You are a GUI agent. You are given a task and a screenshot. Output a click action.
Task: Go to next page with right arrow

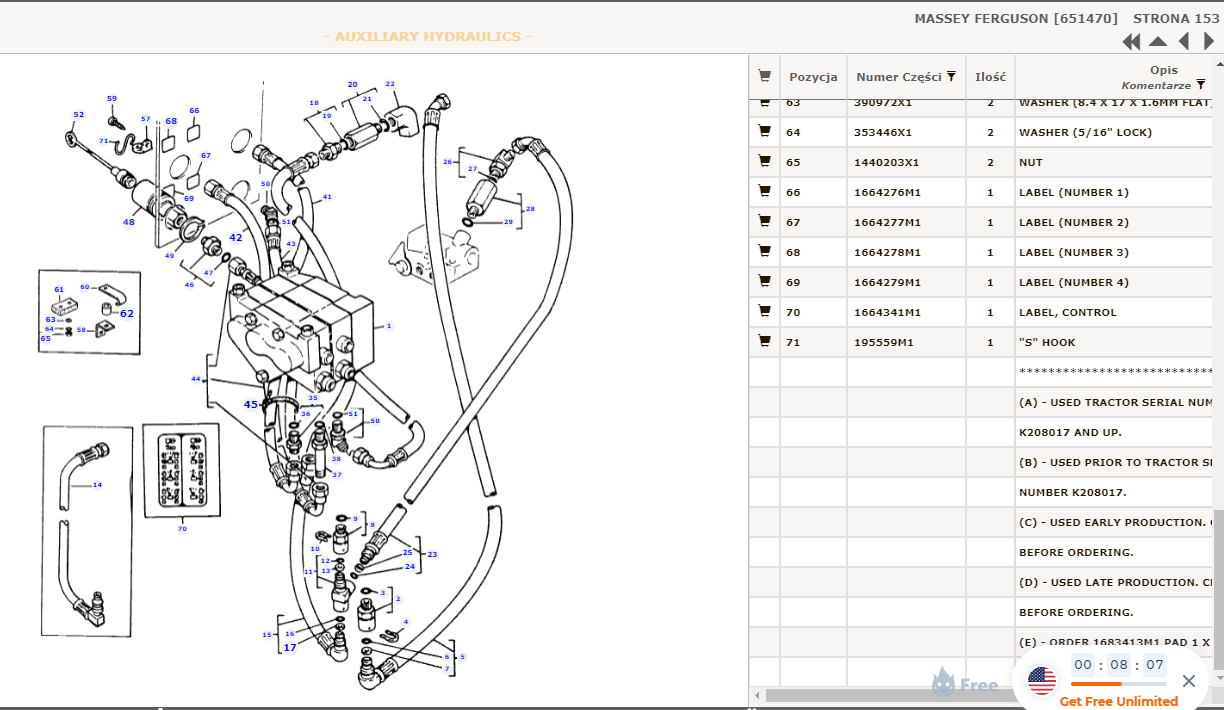pyautogui.click(x=1209, y=41)
